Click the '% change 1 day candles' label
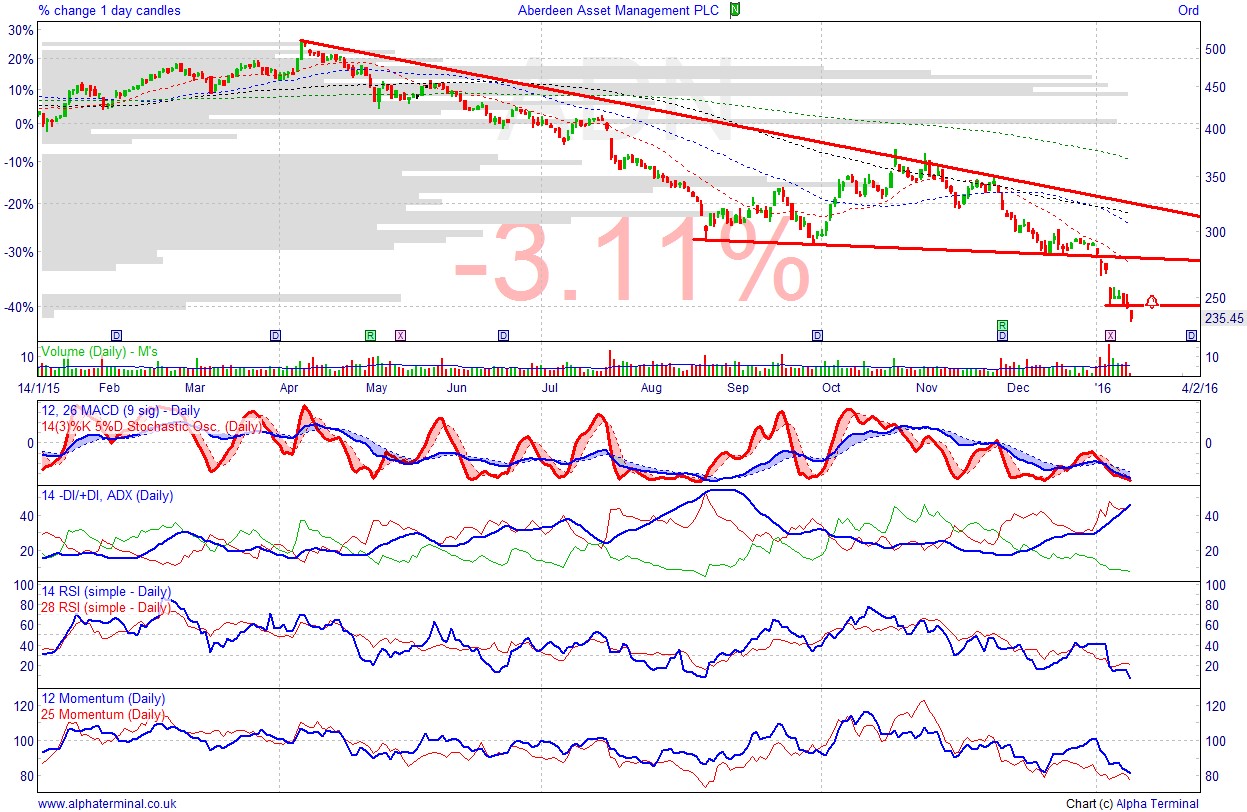1247x812 pixels. pyautogui.click(x=110, y=10)
